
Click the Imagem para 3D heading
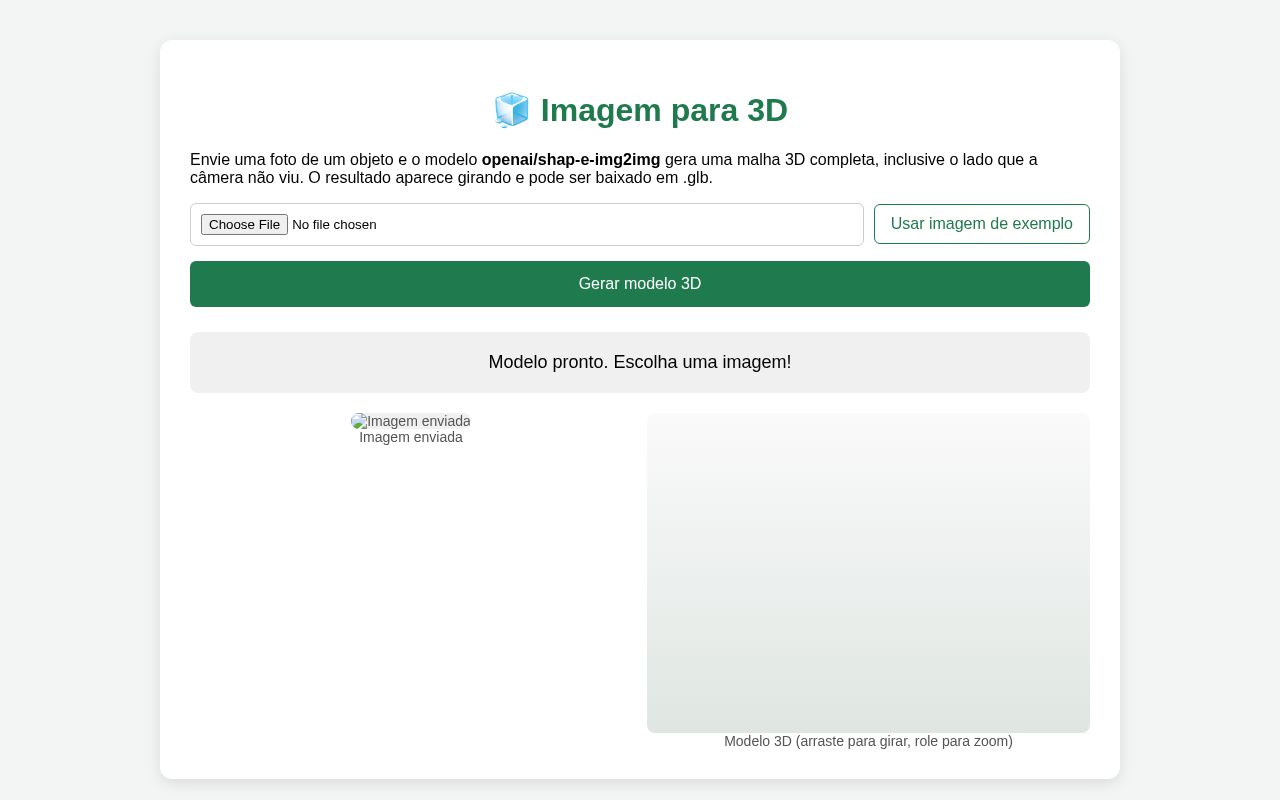tap(640, 110)
